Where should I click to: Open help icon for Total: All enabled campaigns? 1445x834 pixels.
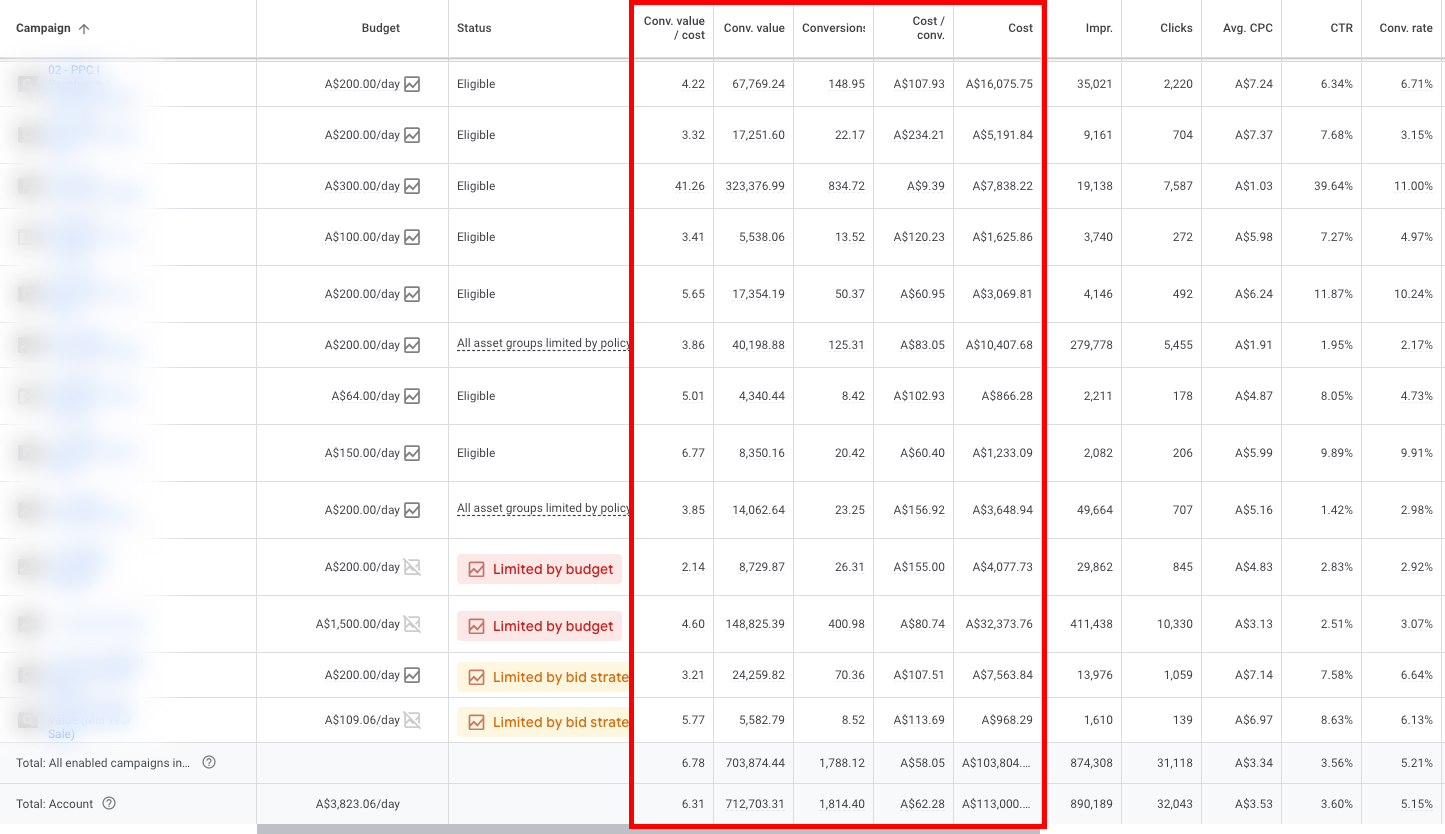(x=209, y=763)
